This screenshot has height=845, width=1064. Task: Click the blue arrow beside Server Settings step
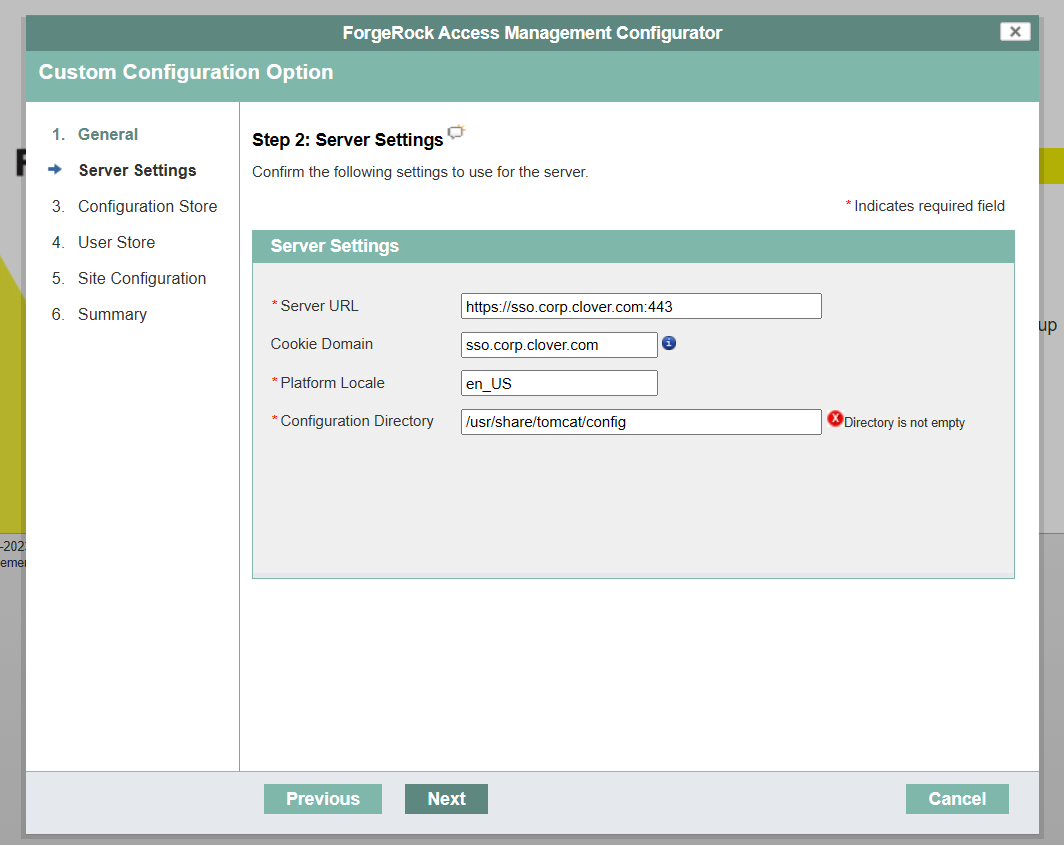click(x=55, y=169)
